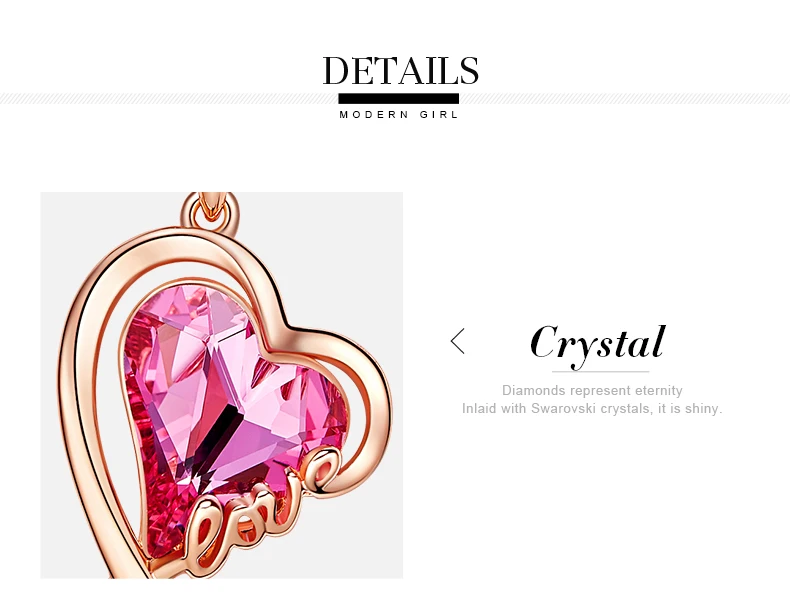Click the MODERN GIRL subtitle text
Screen dimensions: 790x598
click(x=399, y=115)
